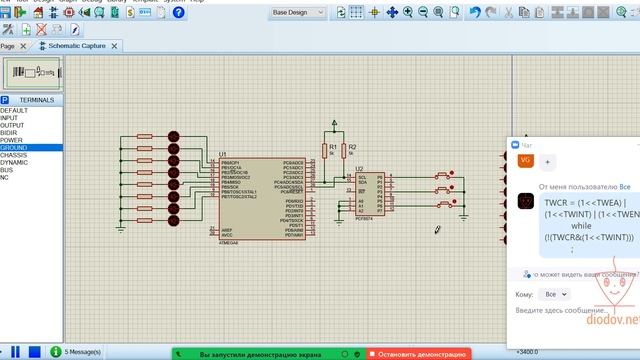Click the Redo arrow icon
640x360 pixels.
(491, 13)
